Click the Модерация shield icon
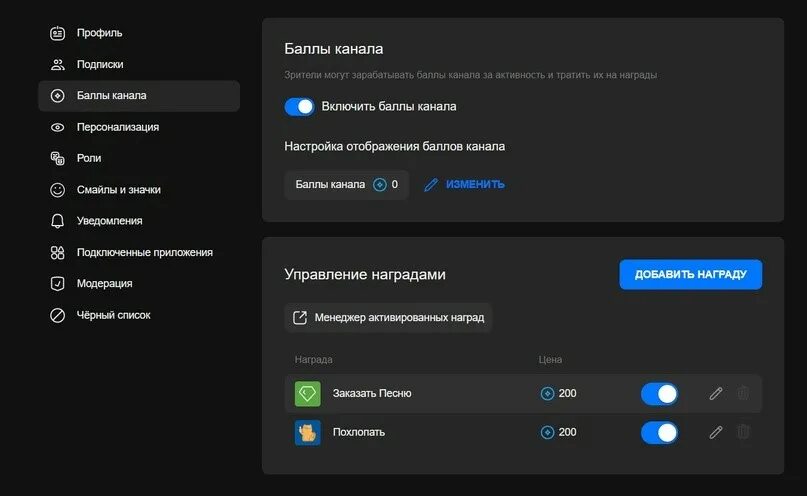The width and height of the screenshot is (807, 496). point(57,284)
